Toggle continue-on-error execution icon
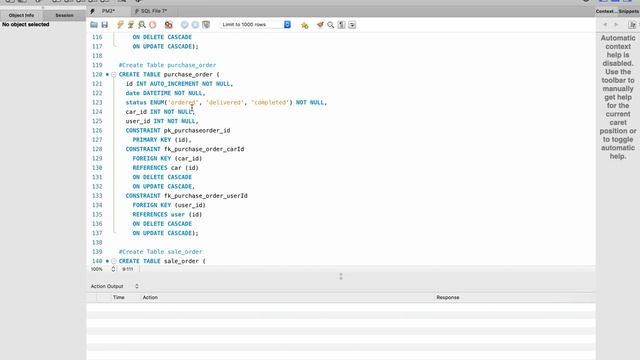640x360 pixels. [168, 25]
